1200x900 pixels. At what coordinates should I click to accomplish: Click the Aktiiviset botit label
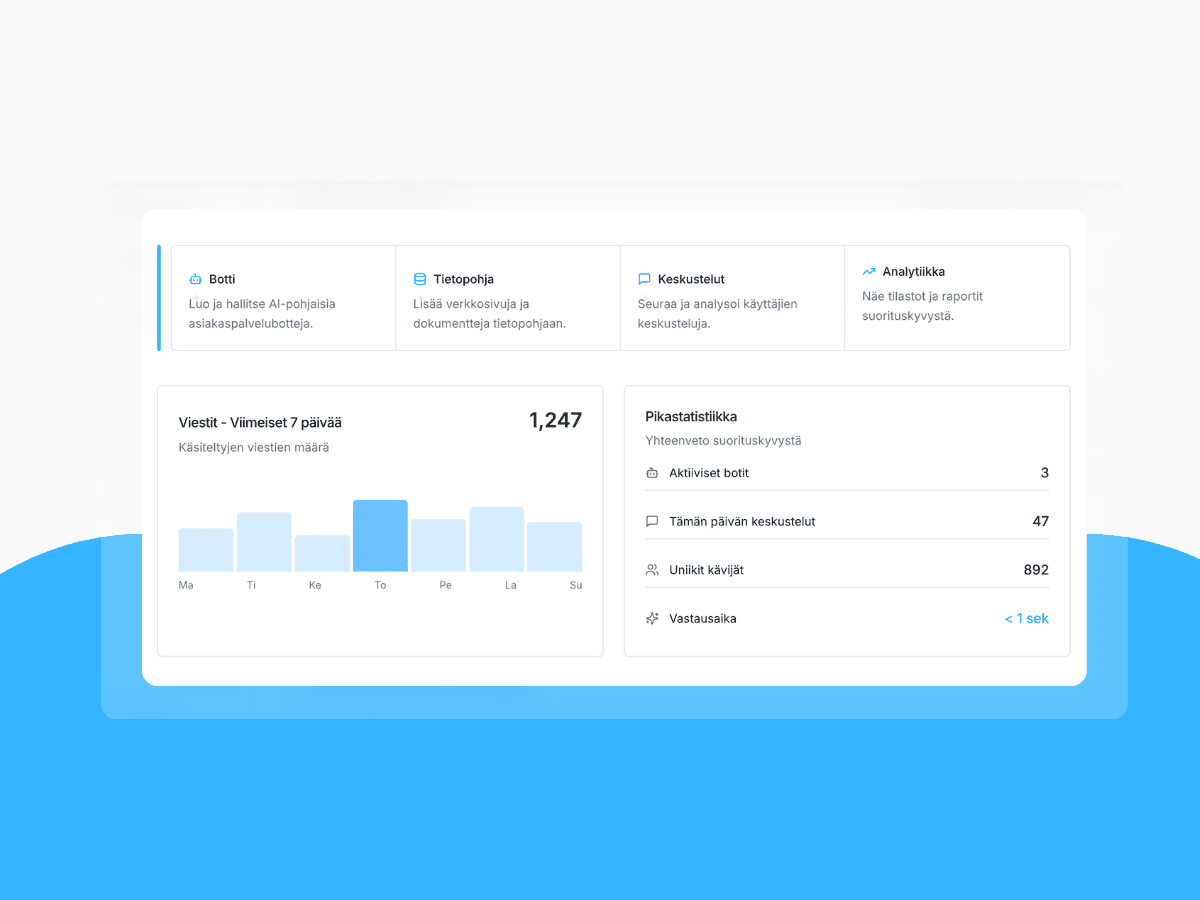(x=709, y=473)
